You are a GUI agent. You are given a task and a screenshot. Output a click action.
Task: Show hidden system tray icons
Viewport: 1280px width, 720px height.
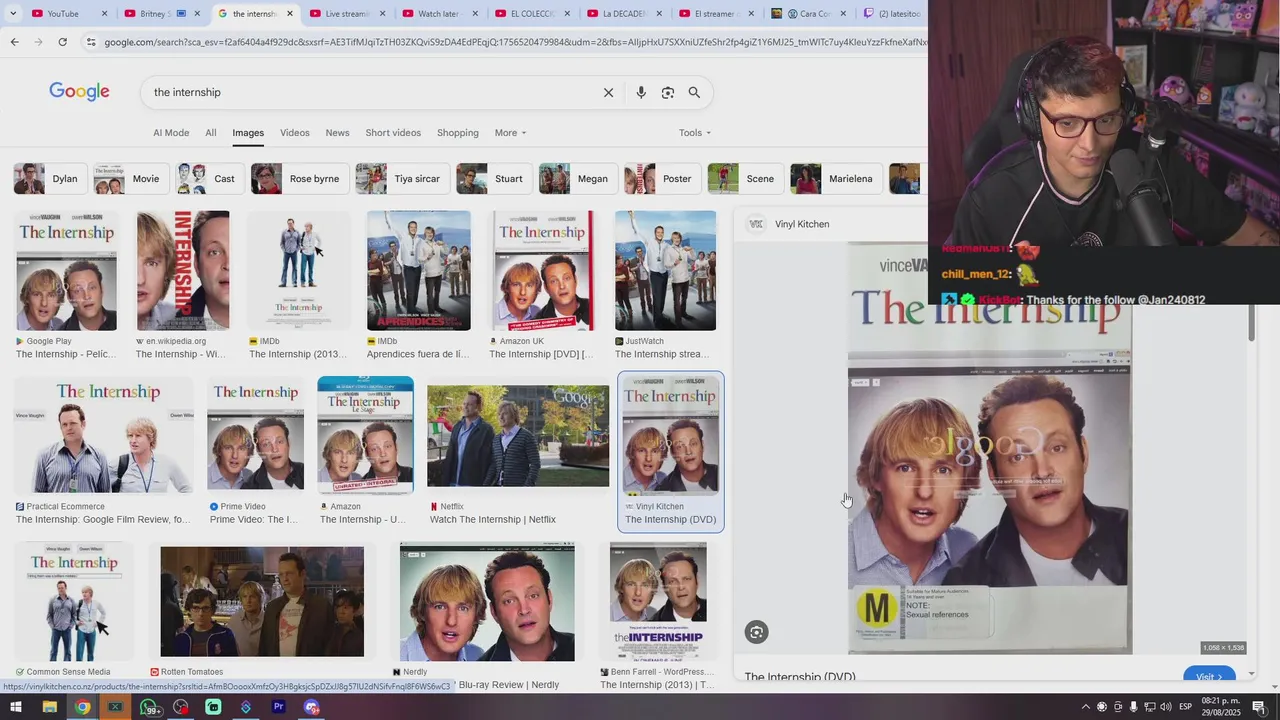pos(1086,707)
